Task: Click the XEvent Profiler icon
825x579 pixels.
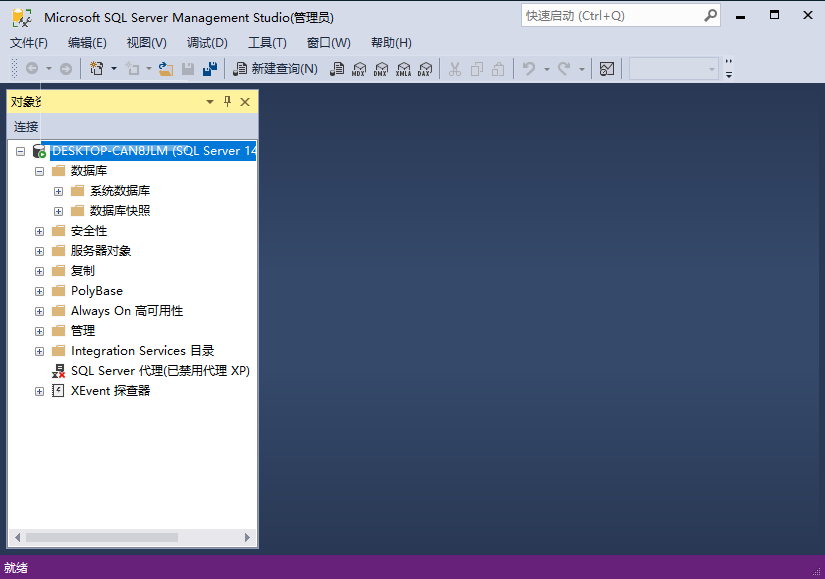Action: tap(58, 391)
